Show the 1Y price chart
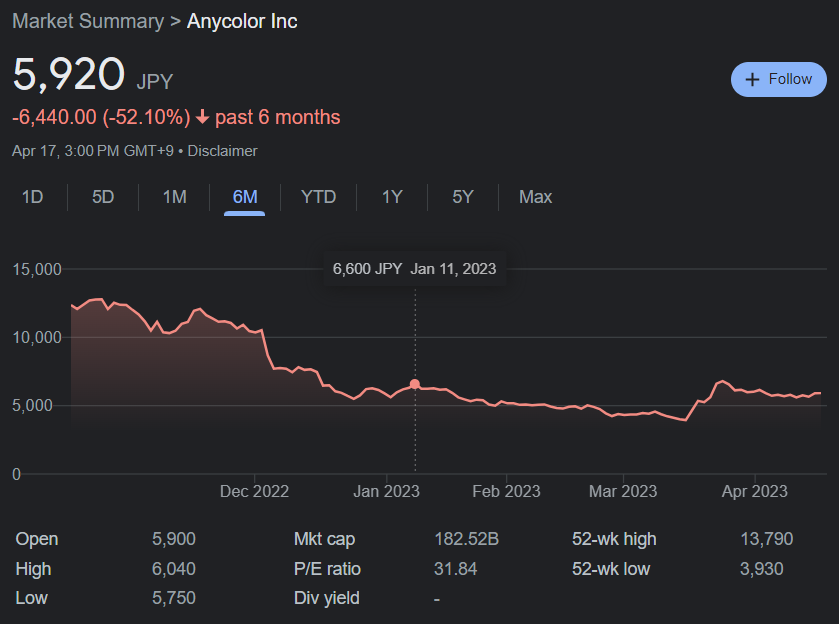The height and width of the screenshot is (624, 839). 392,197
